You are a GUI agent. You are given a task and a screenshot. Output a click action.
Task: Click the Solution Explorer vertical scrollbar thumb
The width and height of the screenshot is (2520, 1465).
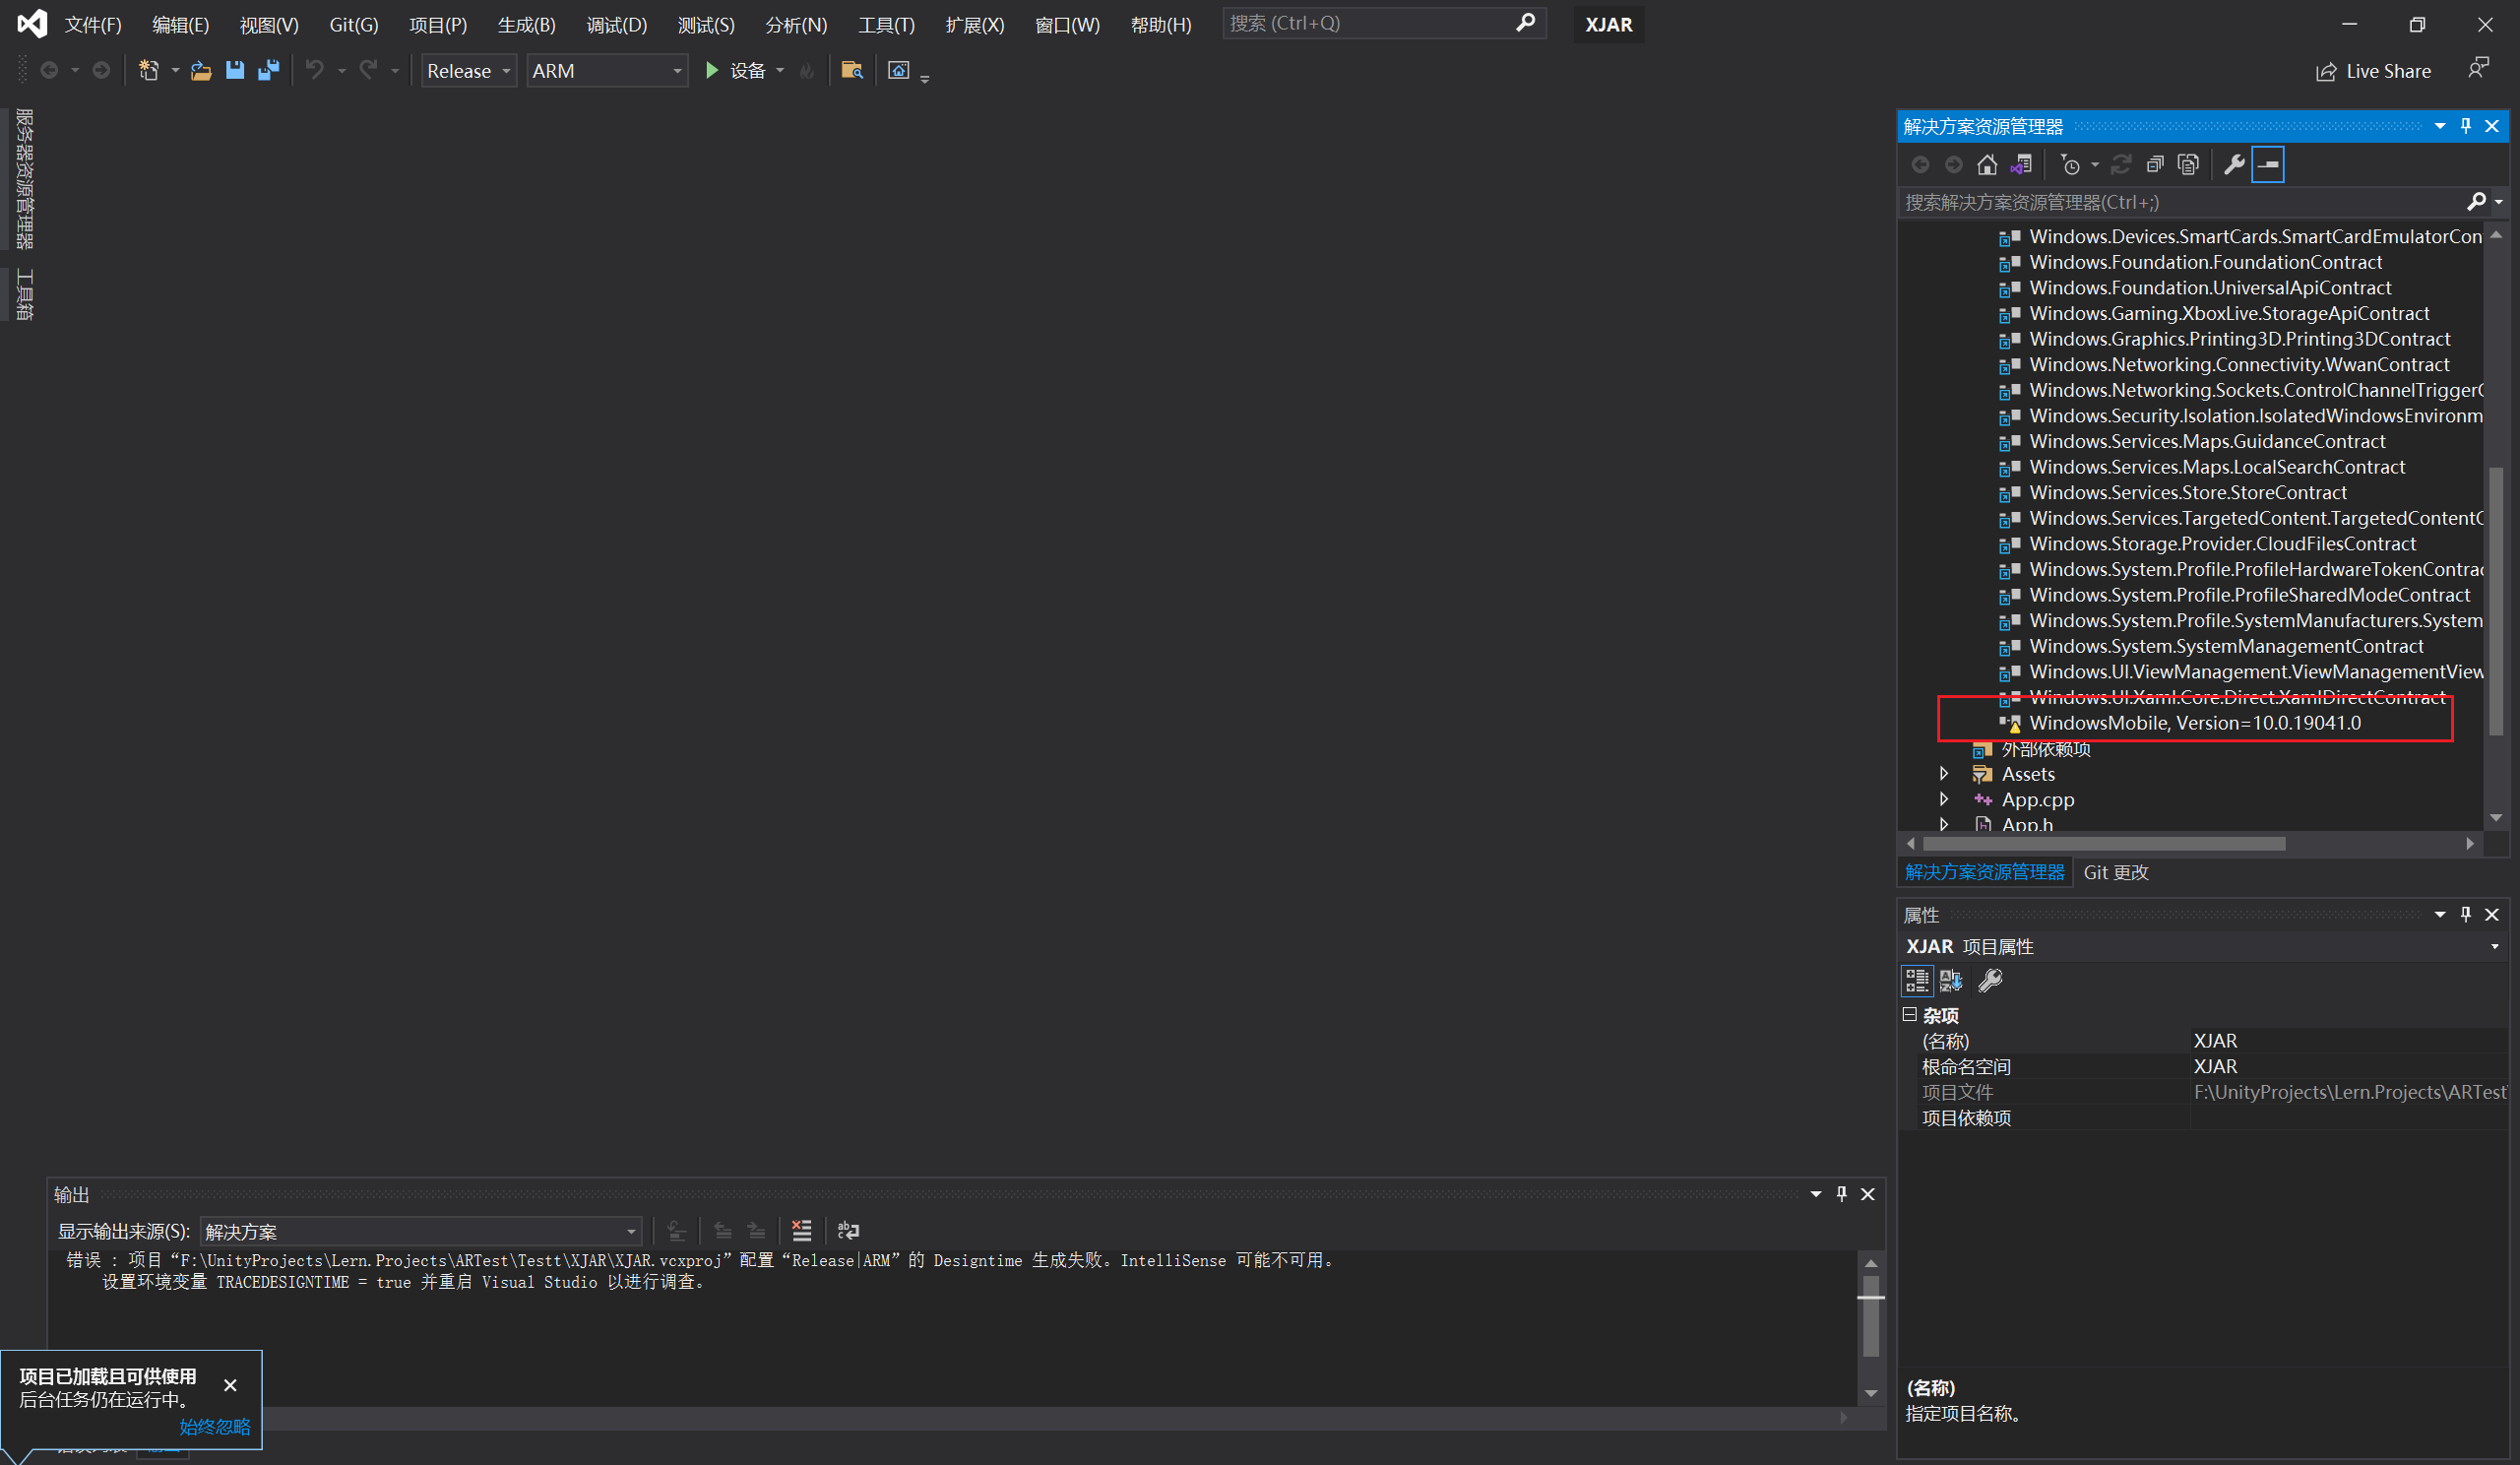coord(2495,600)
